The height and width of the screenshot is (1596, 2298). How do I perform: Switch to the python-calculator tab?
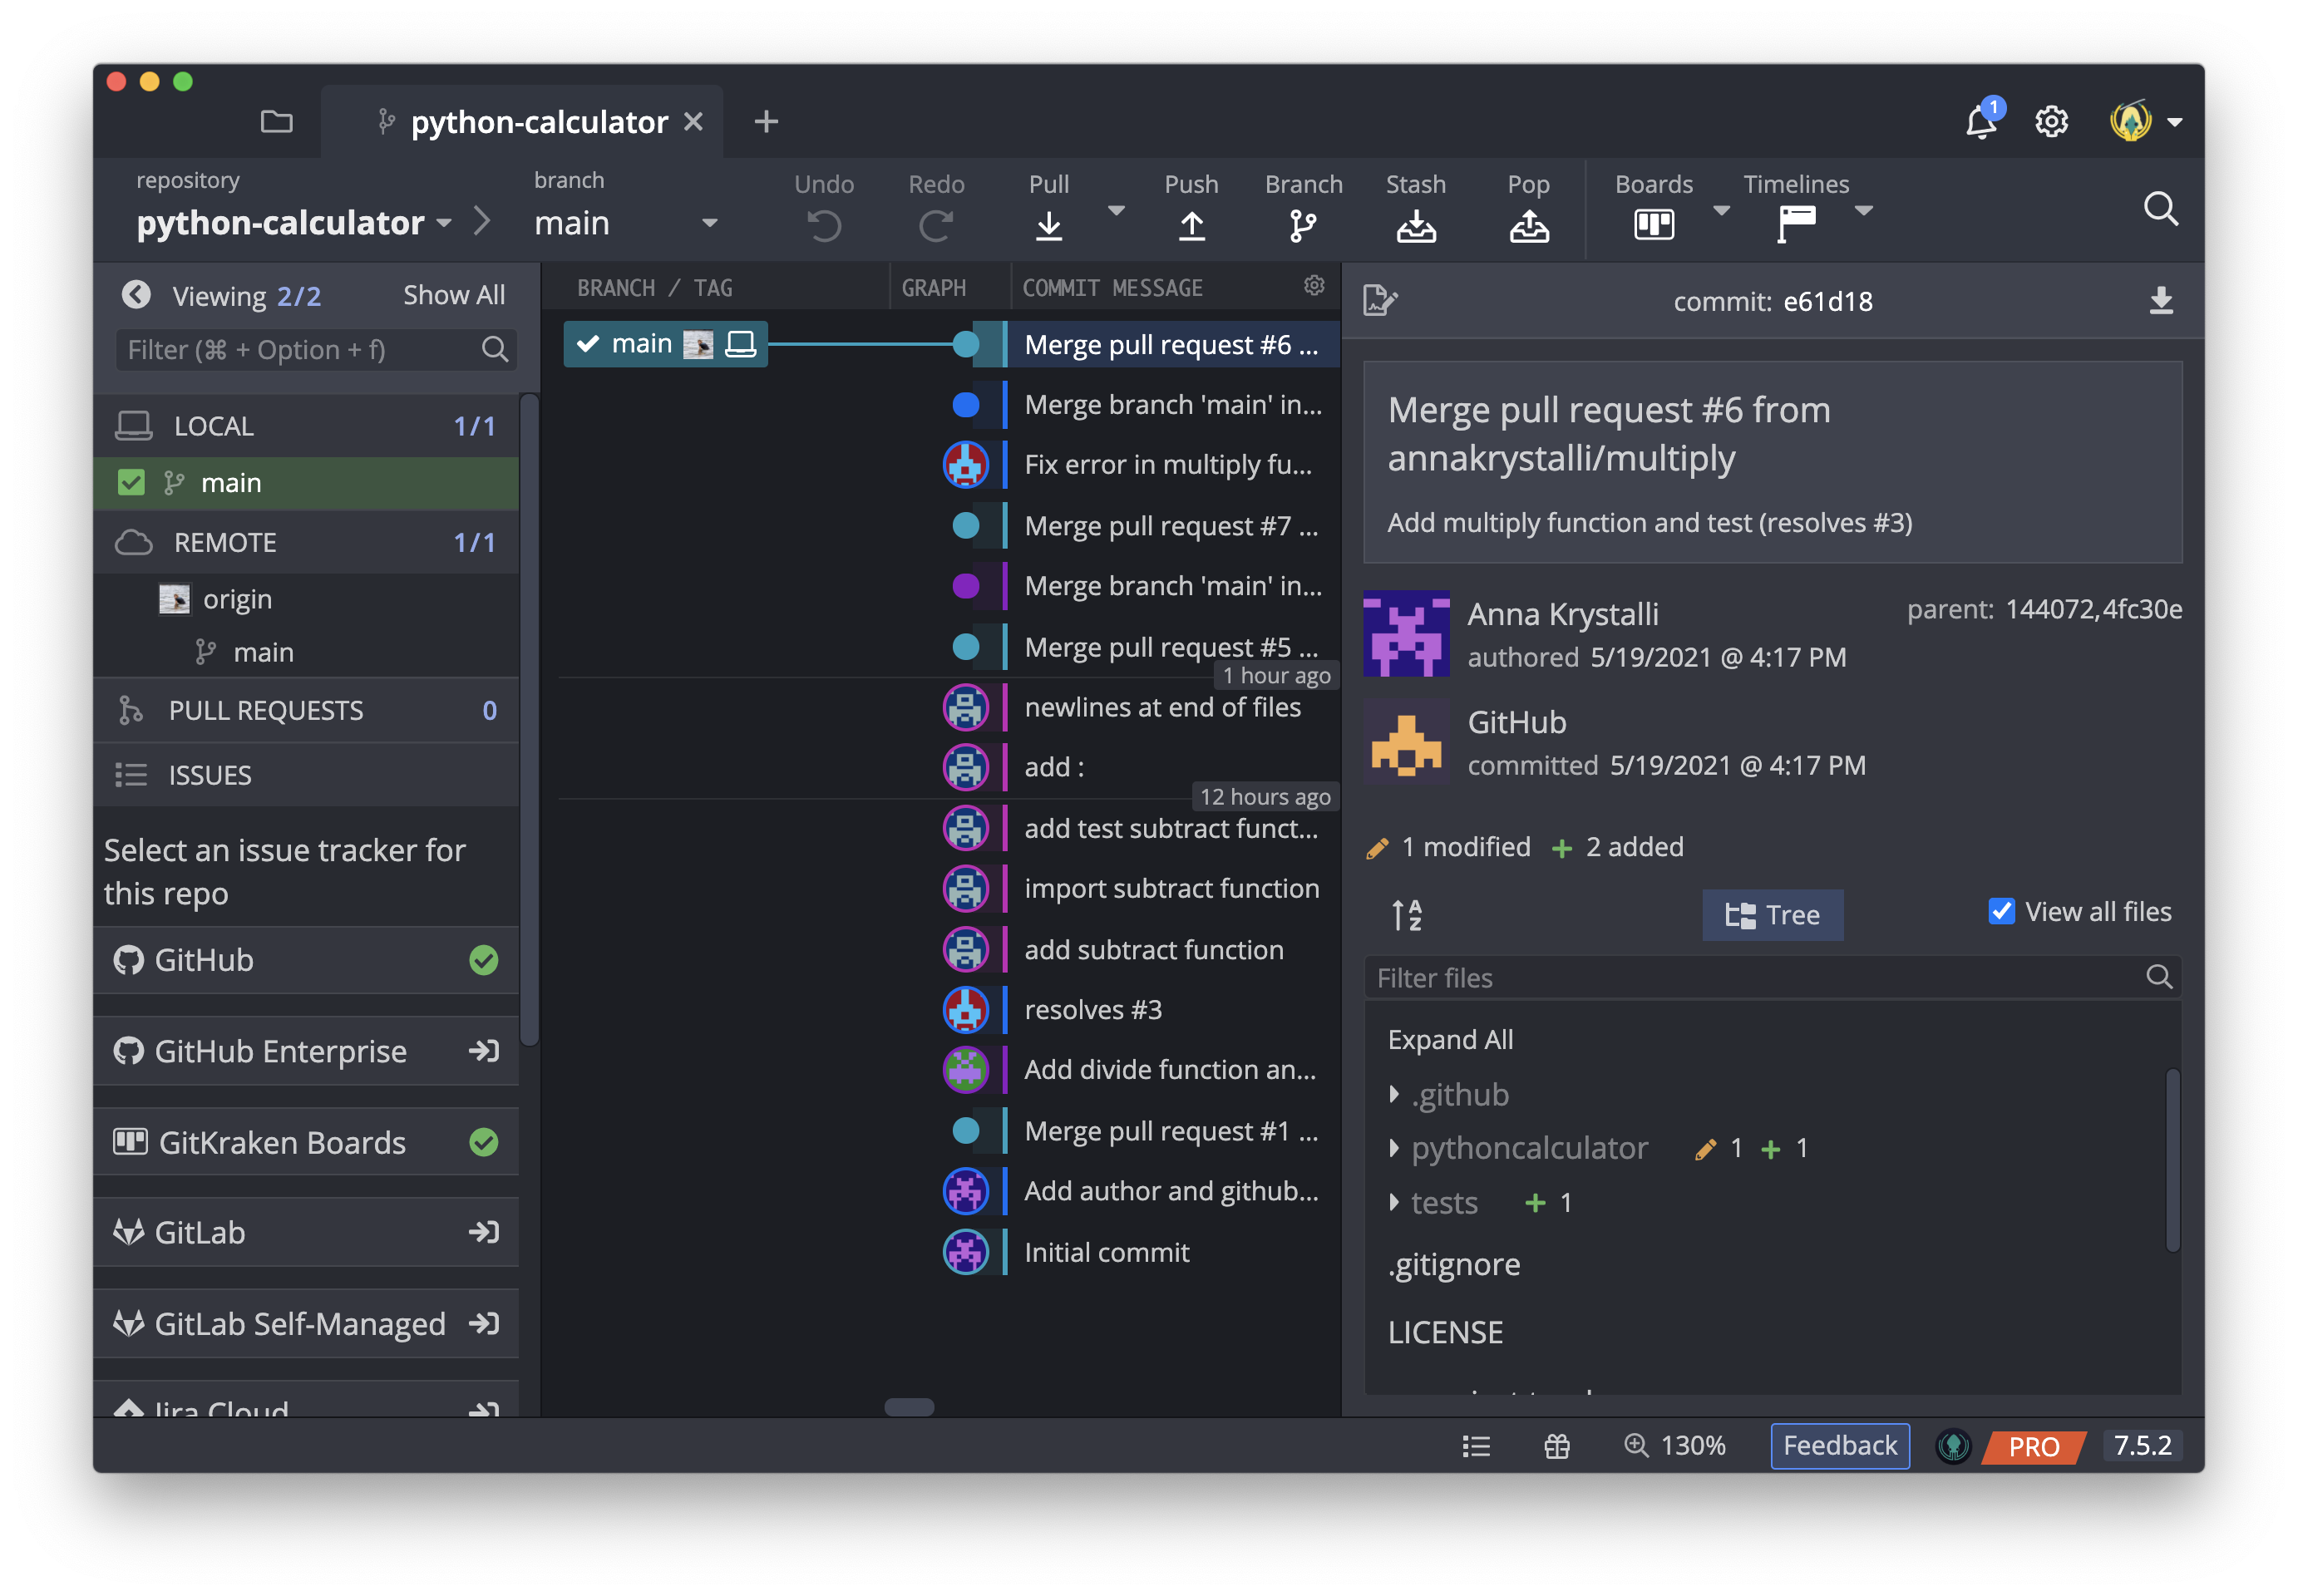tap(522, 122)
